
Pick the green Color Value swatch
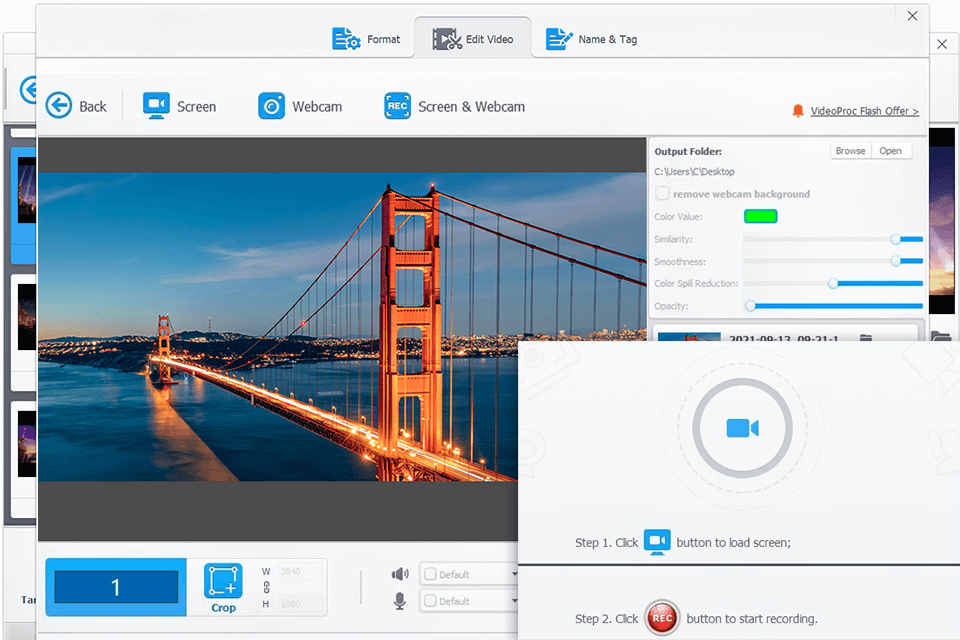tap(760, 216)
